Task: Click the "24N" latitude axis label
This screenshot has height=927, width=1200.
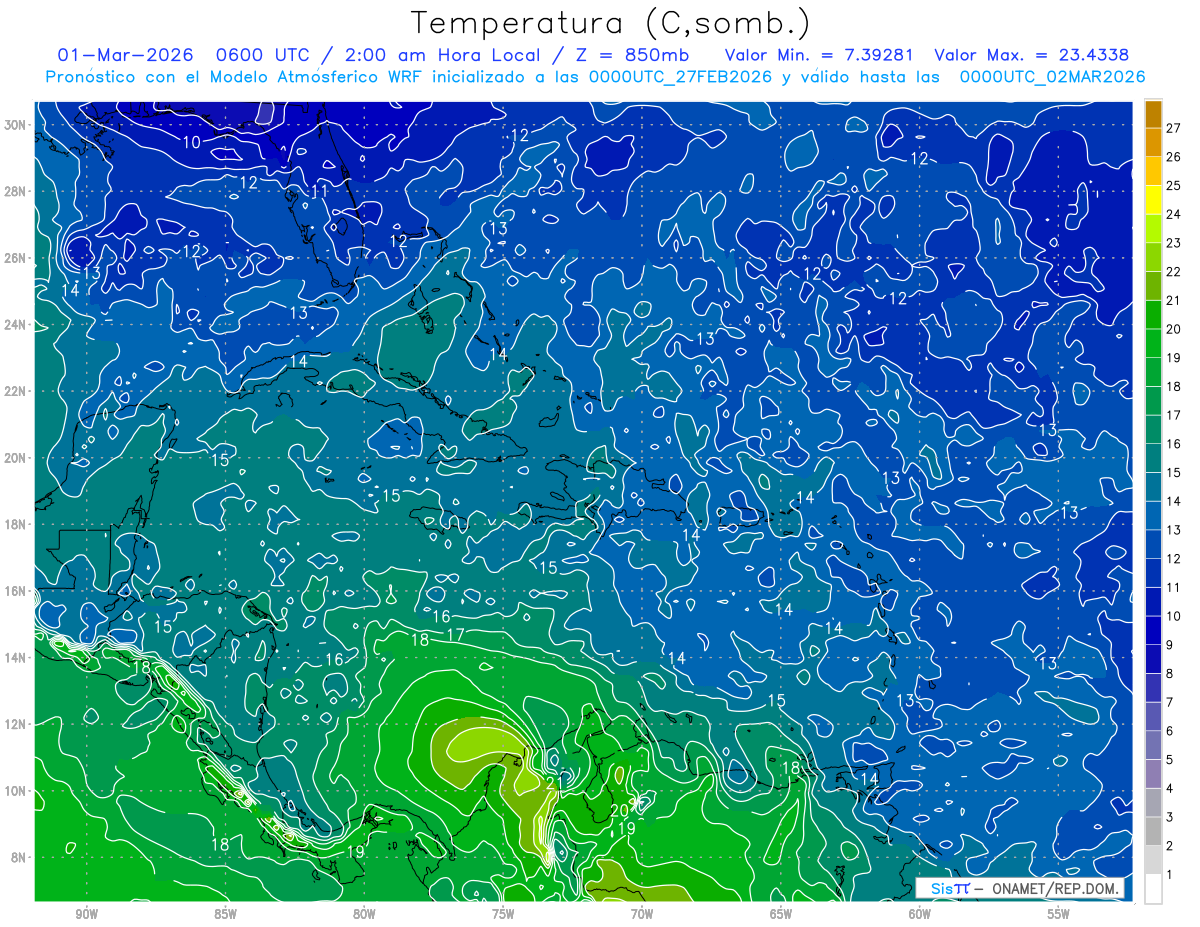Action: pos(15,325)
